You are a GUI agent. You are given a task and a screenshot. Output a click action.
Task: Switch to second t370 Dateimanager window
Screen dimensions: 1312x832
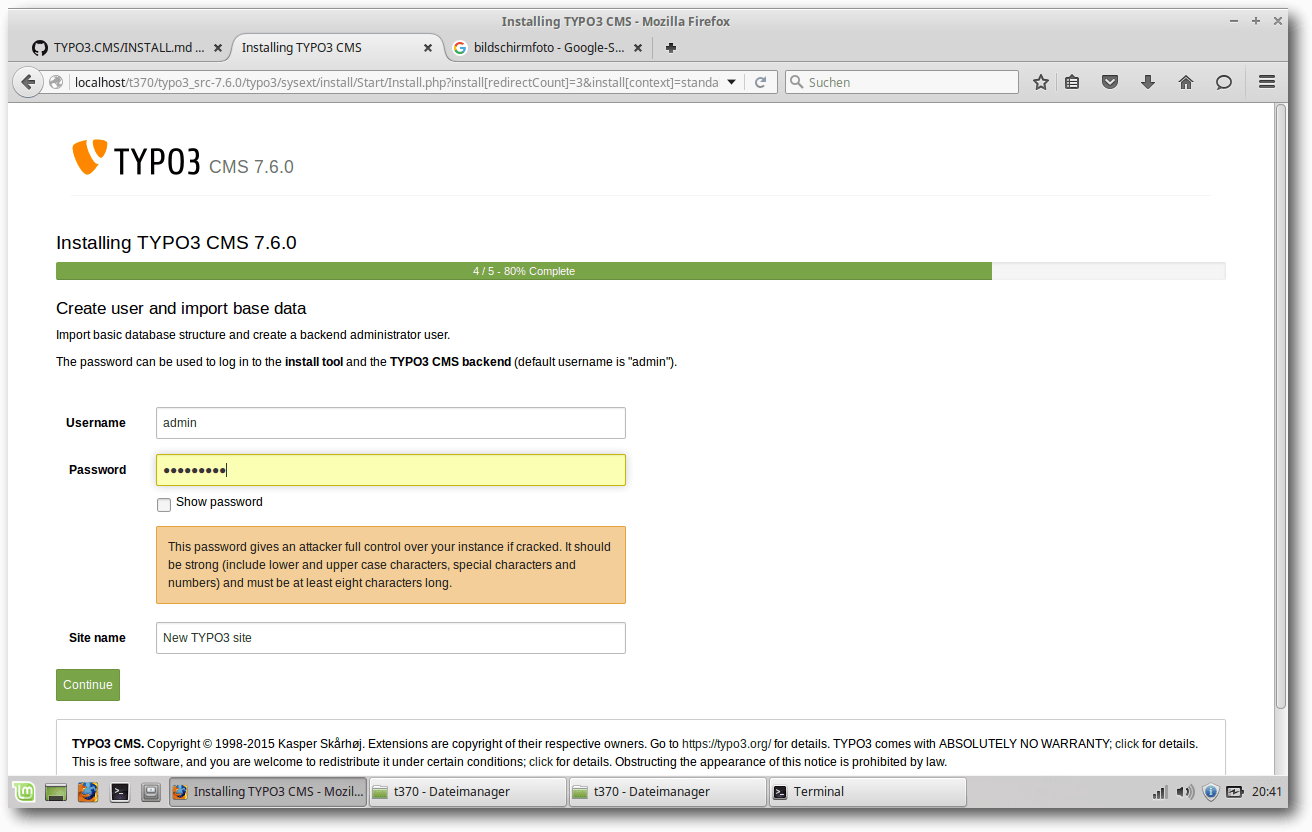coord(667,792)
